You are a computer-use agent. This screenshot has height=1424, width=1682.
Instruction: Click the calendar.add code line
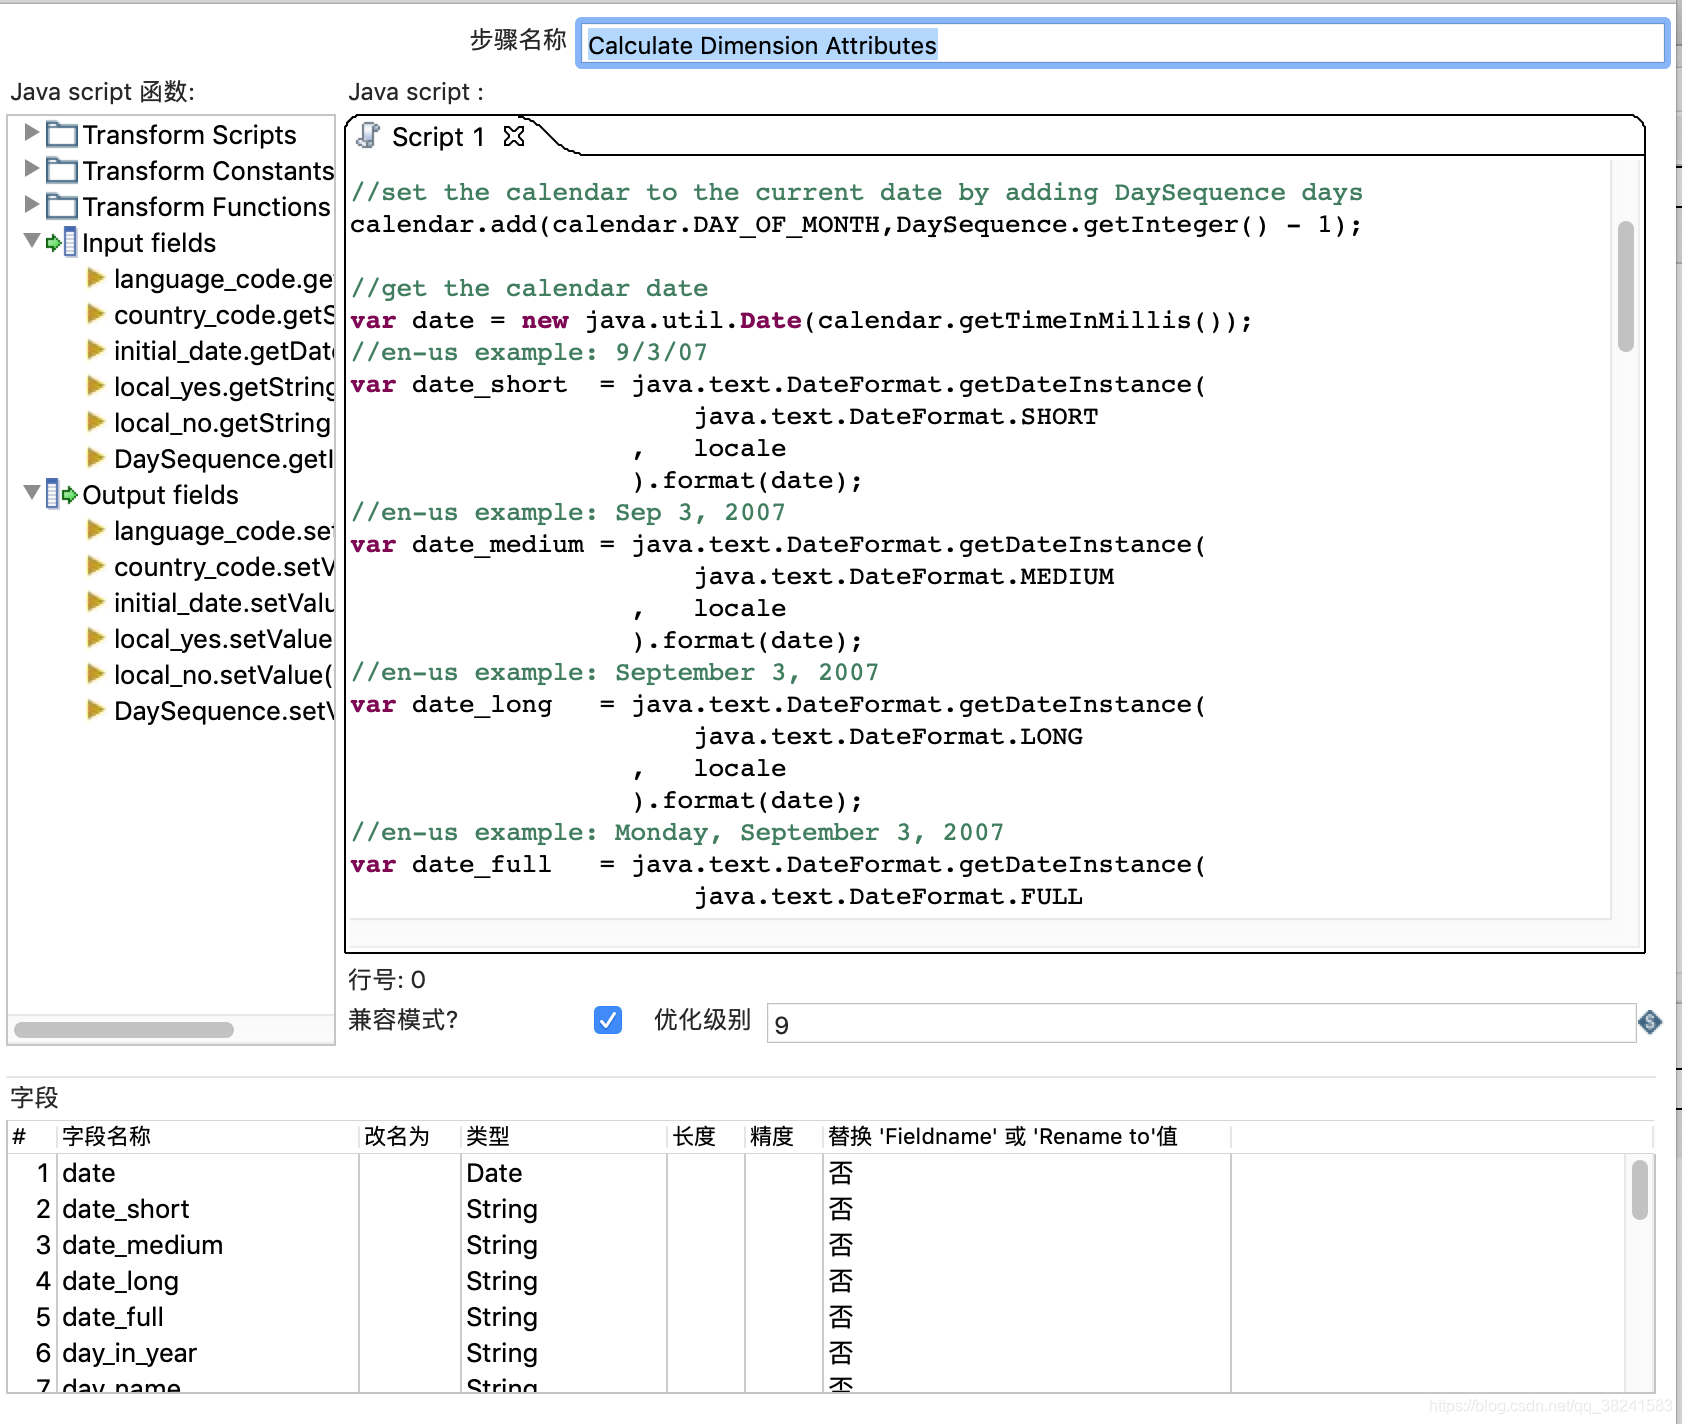856,224
